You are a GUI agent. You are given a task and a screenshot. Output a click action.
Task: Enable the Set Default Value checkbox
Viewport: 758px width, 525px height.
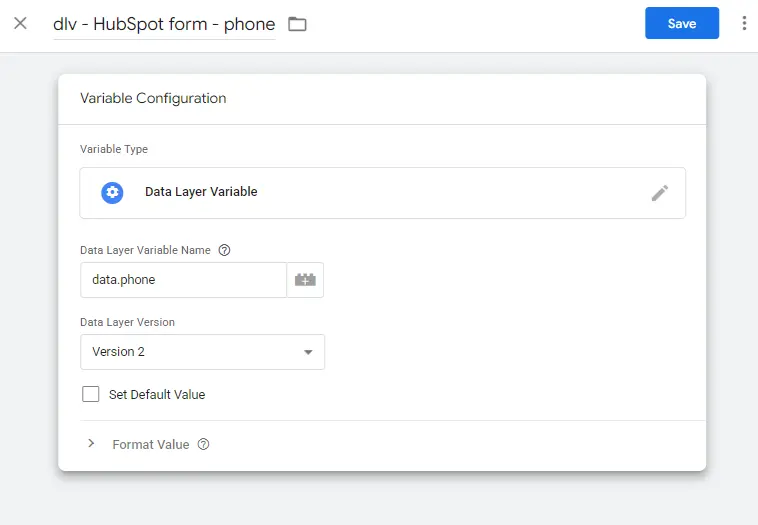coord(91,394)
